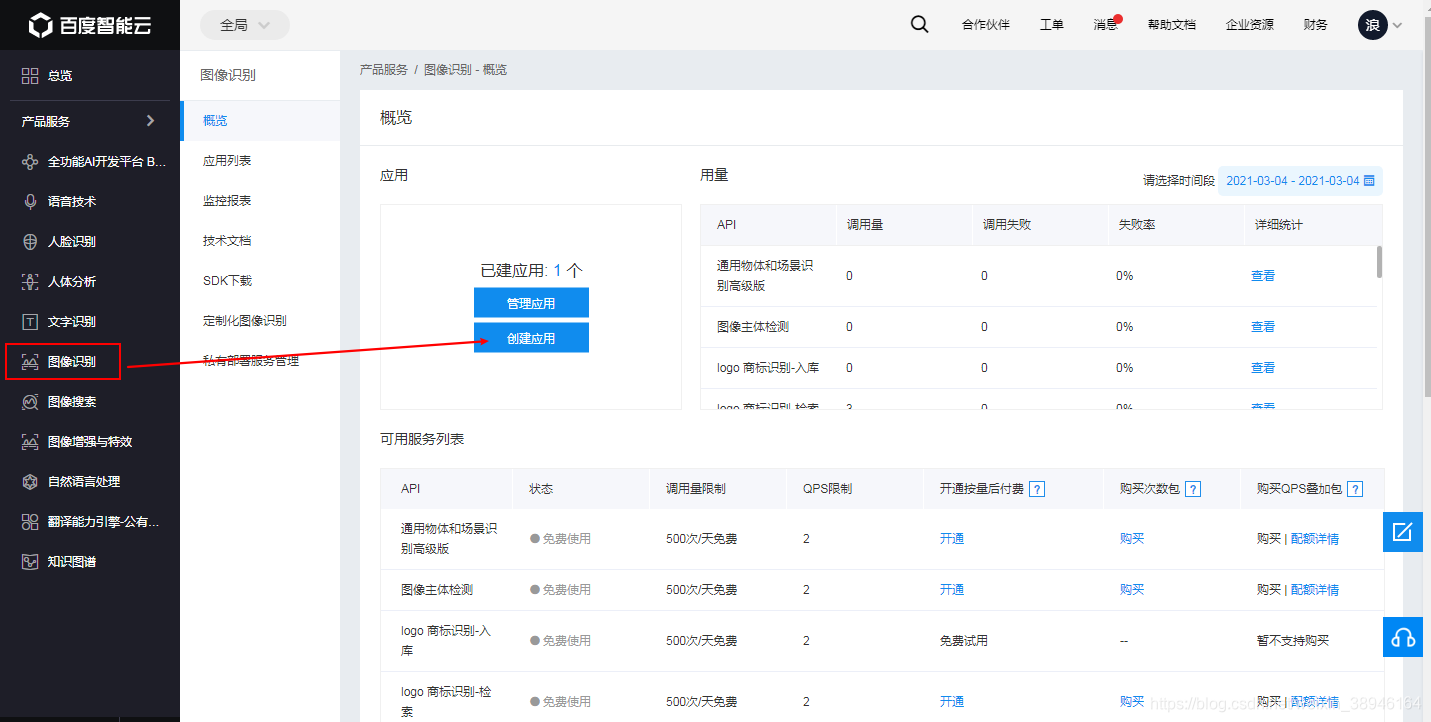Click the 人体分析 body icon

pos(31,281)
